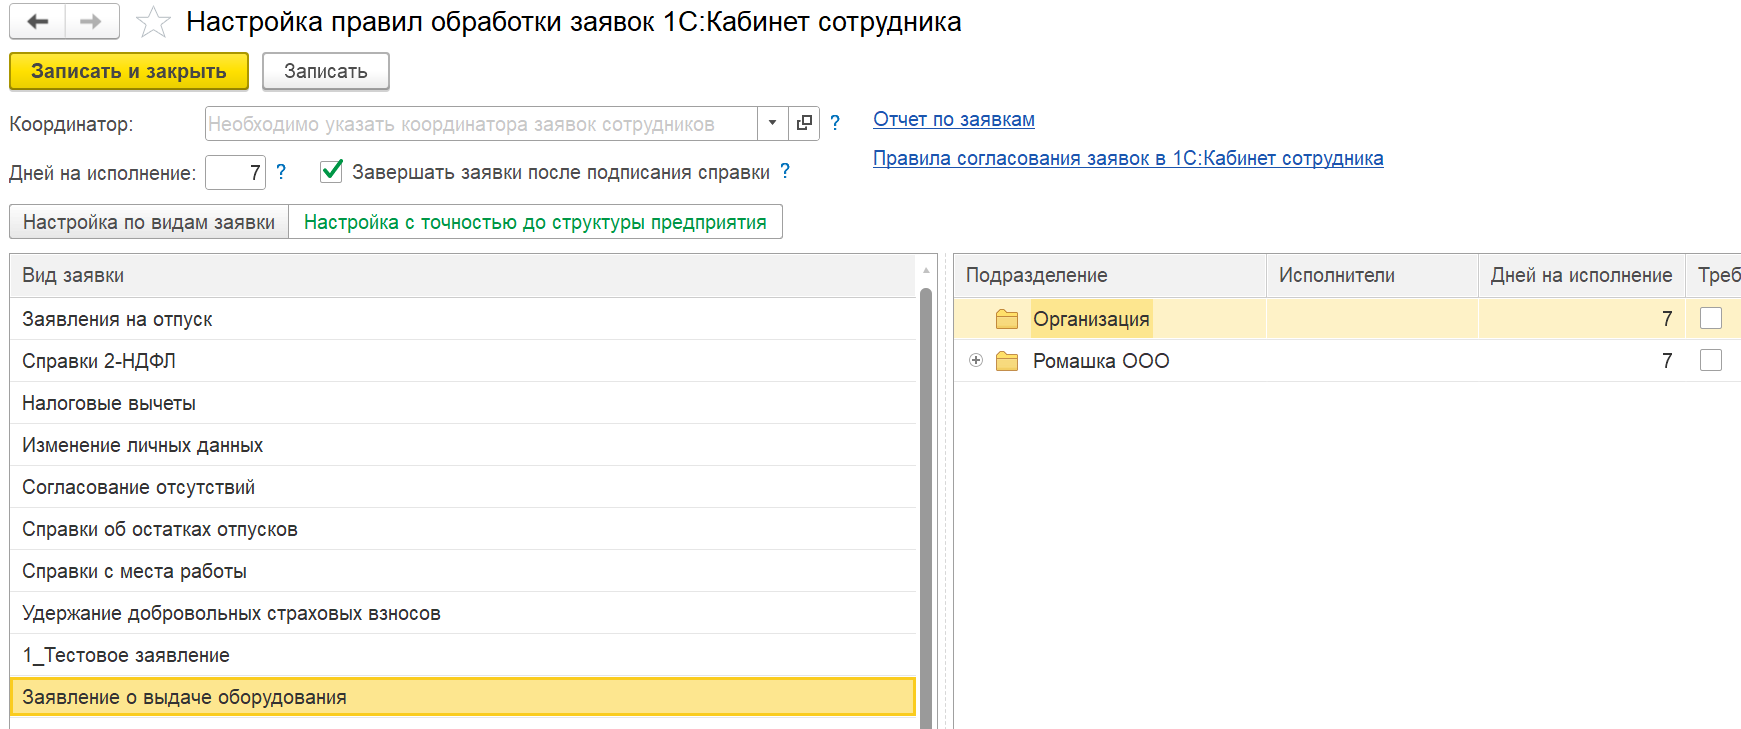This screenshot has width=1741, height=729.
Task: Click help icon after Завершать заявки checkbox
Action: click(785, 172)
